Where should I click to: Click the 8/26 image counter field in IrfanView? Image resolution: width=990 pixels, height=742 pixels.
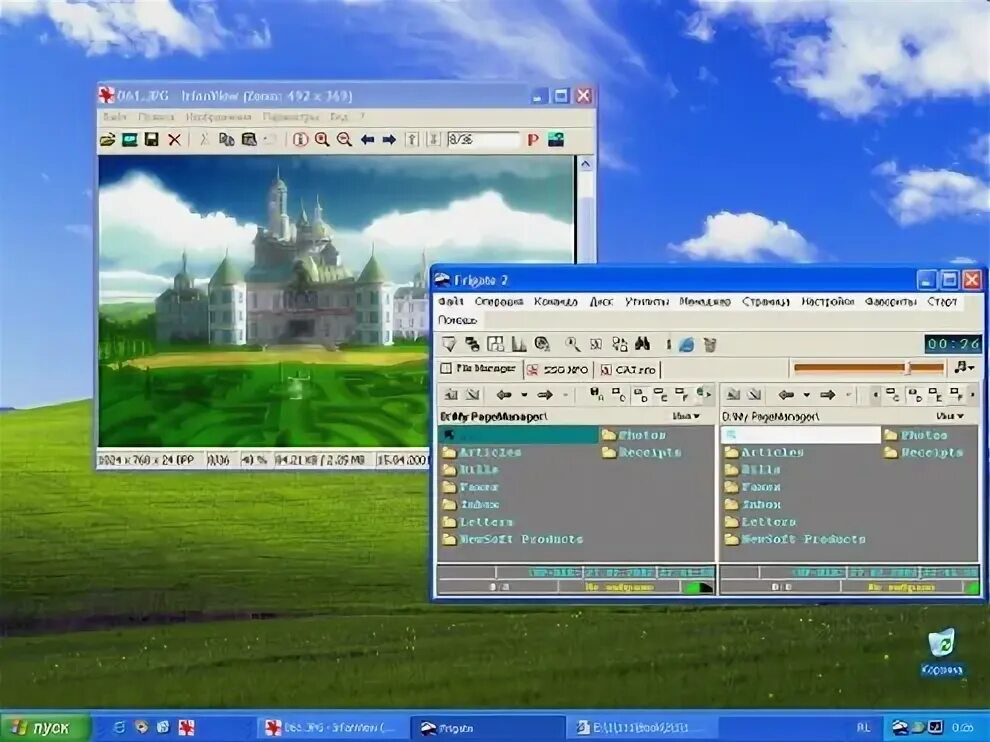pyautogui.click(x=482, y=140)
